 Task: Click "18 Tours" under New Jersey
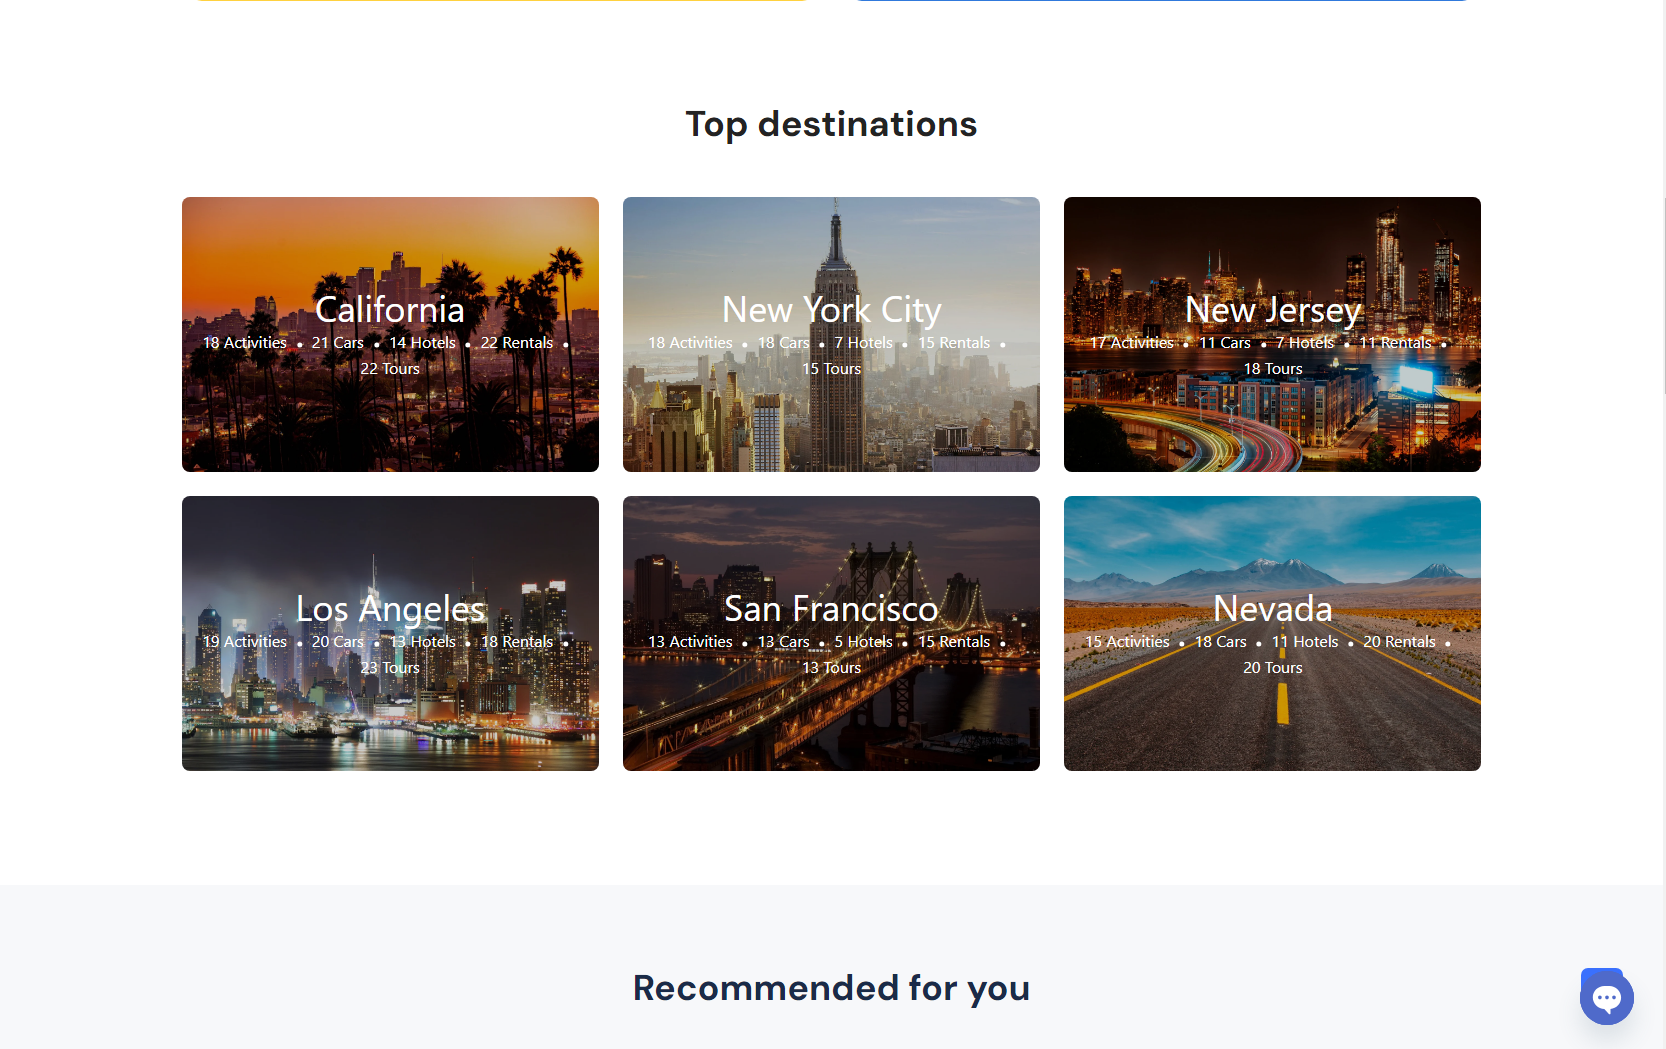pos(1272,369)
